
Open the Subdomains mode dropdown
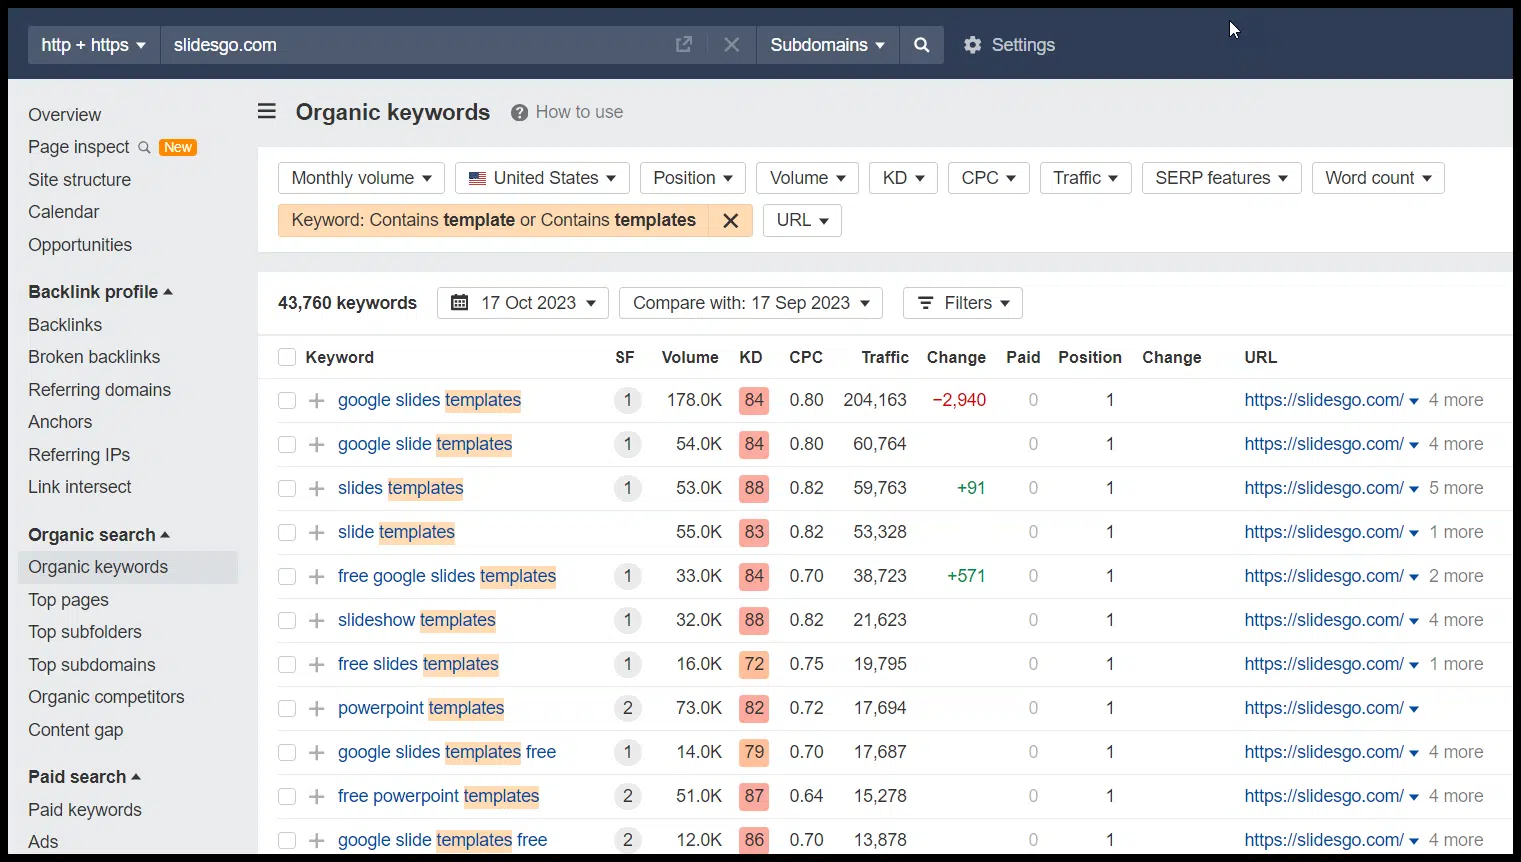827,45
